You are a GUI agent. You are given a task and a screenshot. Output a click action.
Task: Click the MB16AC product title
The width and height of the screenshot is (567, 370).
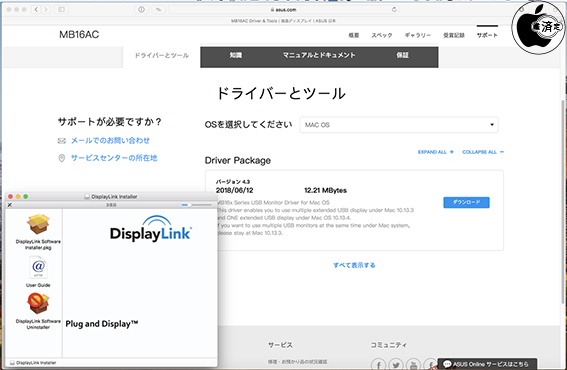coord(79,35)
